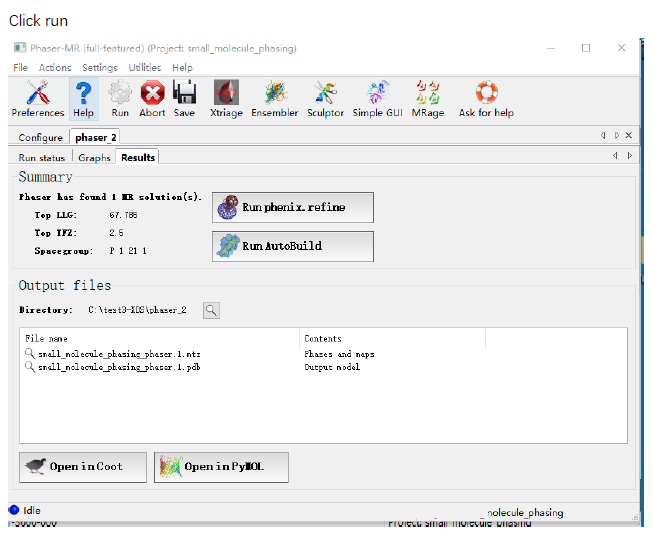Close the phaser_2 tab with X
The width and height of the screenshot is (652, 545).
click(x=629, y=135)
